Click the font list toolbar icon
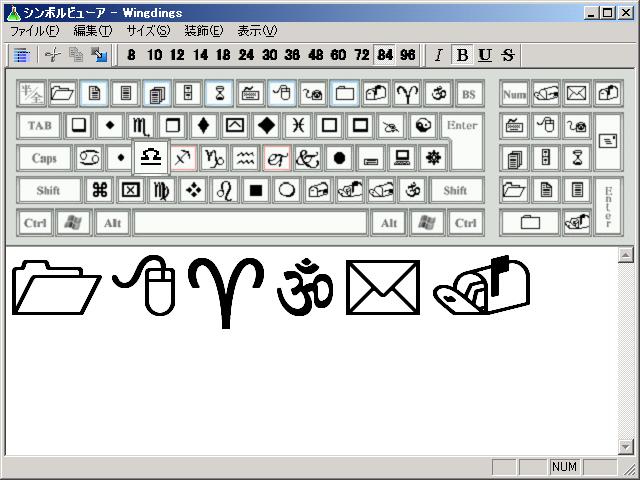The image size is (640, 480). point(22,55)
